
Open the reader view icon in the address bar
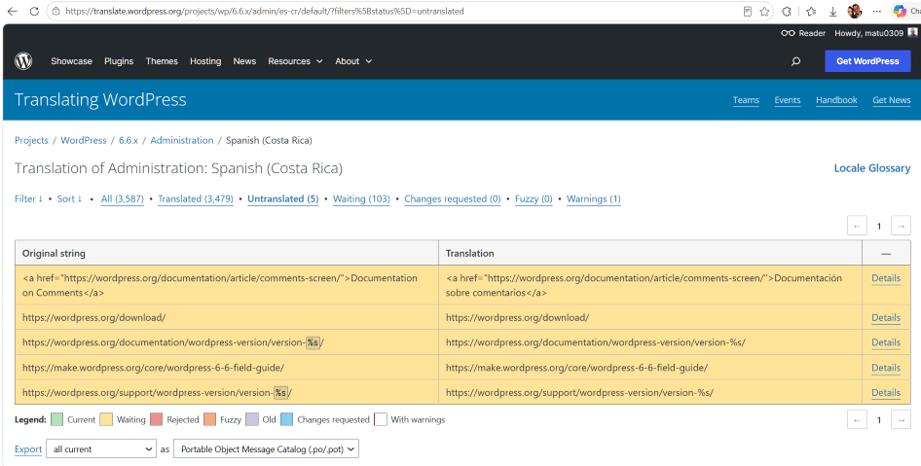pyautogui.click(x=747, y=11)
